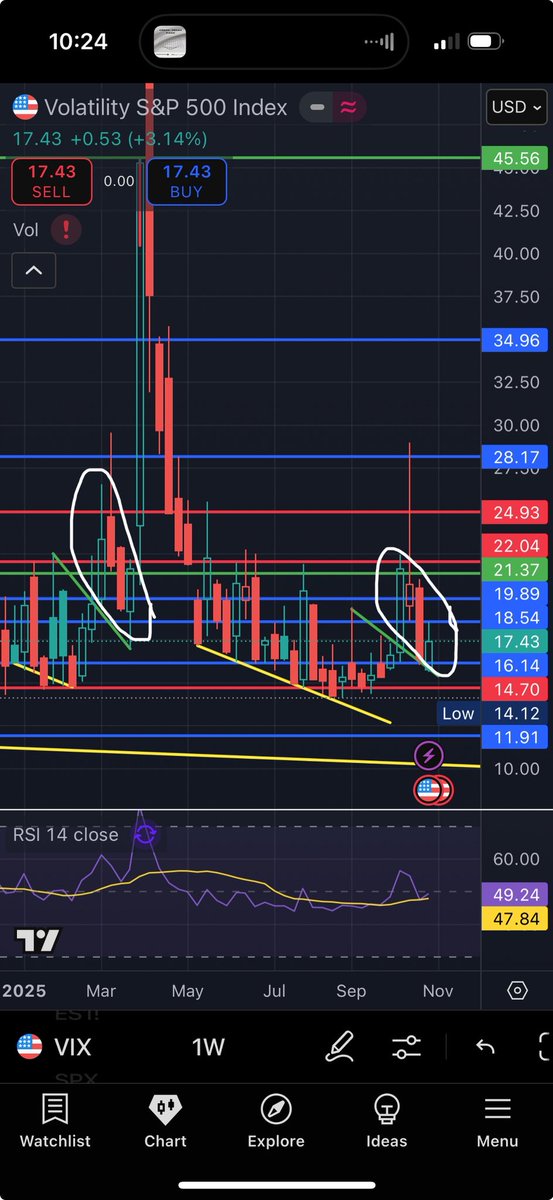553x1200 pixels.
Task: Tap the 17.43 +0.53 (+3.14%) price change text
Action: pos(110,138)
